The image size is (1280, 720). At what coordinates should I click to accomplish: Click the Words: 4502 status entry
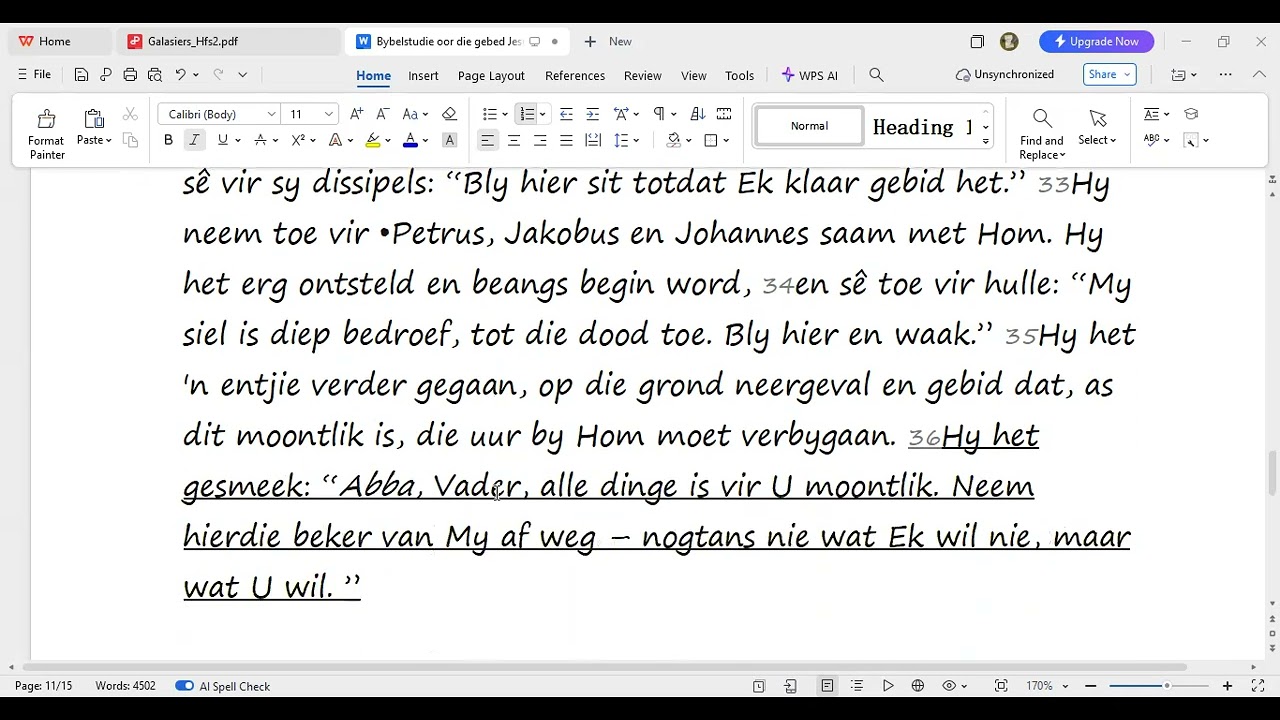coord(125,686)
